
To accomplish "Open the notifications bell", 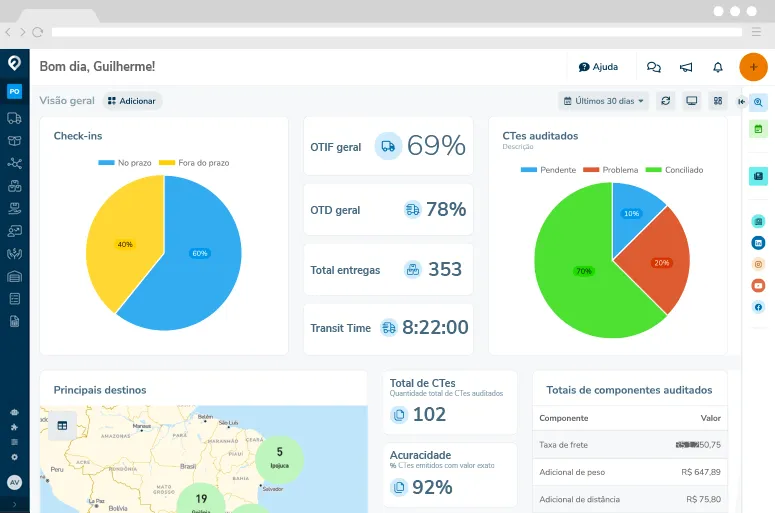I will (x=718, y=67).
